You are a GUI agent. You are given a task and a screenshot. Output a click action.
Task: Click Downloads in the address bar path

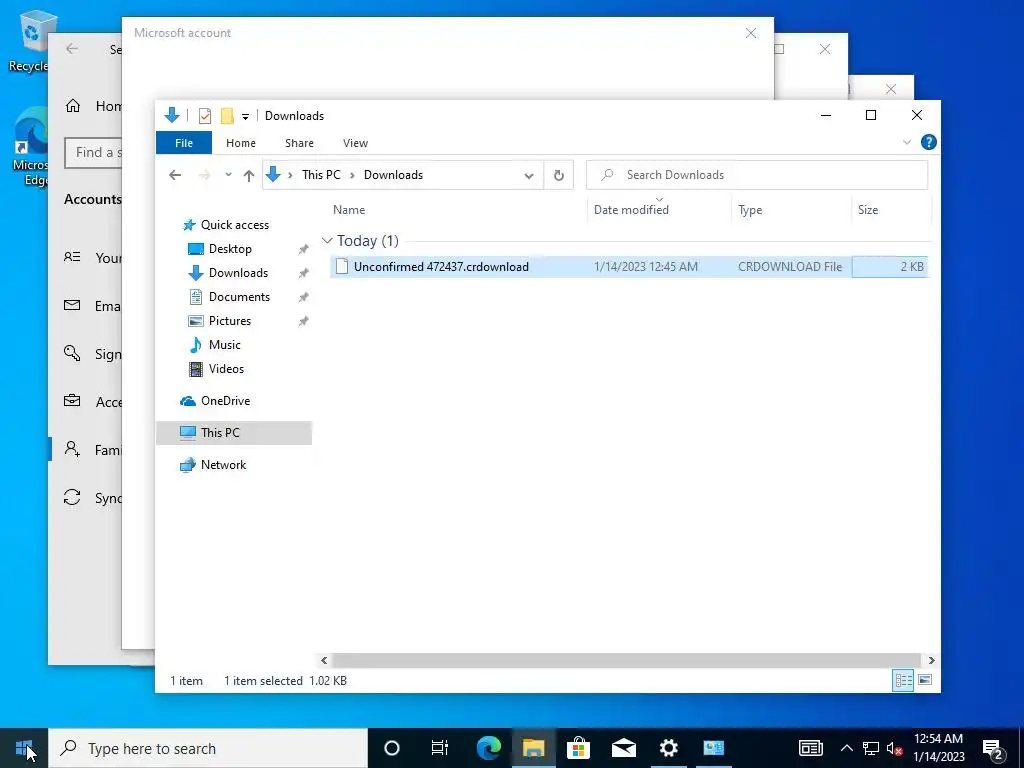[x=393, y=175]
